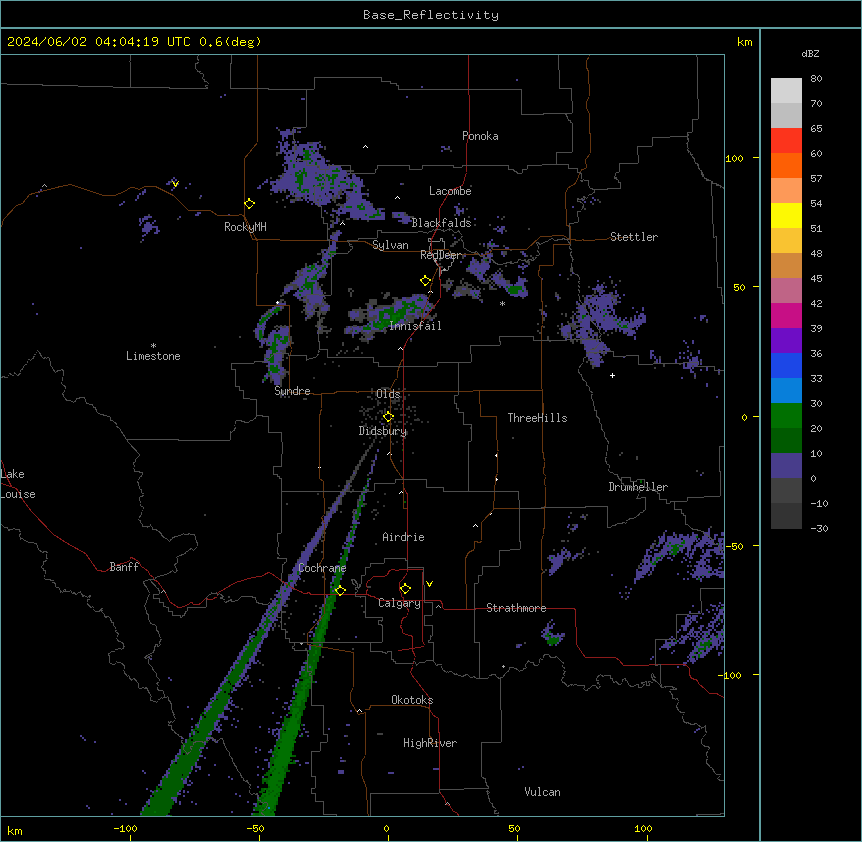862x842 pixels.
Task: Click the Ponoka map label
Action: click(x=480, y=136)
